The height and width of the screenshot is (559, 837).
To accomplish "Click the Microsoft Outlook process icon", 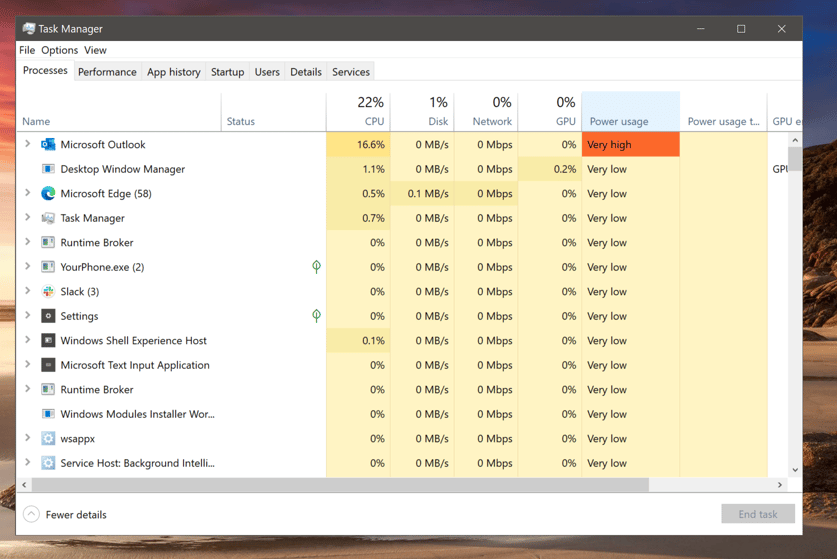I will [x=48, y=145].
